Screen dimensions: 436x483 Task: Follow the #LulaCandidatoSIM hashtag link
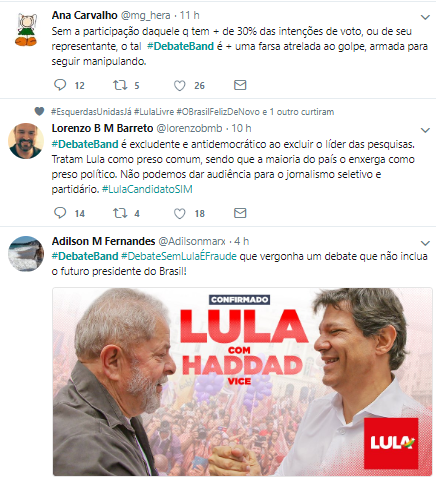click(x=147, y=189)
